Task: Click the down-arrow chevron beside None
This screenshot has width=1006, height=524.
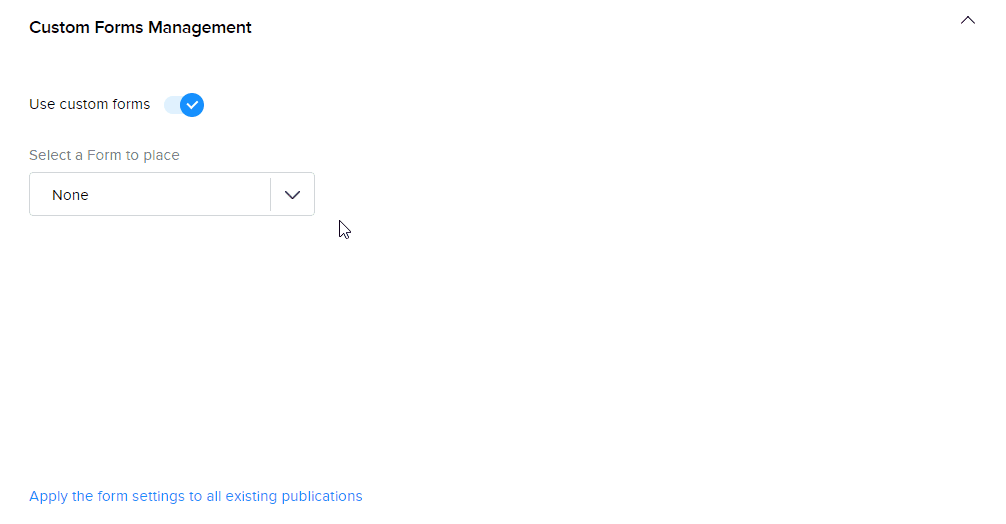Action: pyautogui.click(x=292, y=195)
